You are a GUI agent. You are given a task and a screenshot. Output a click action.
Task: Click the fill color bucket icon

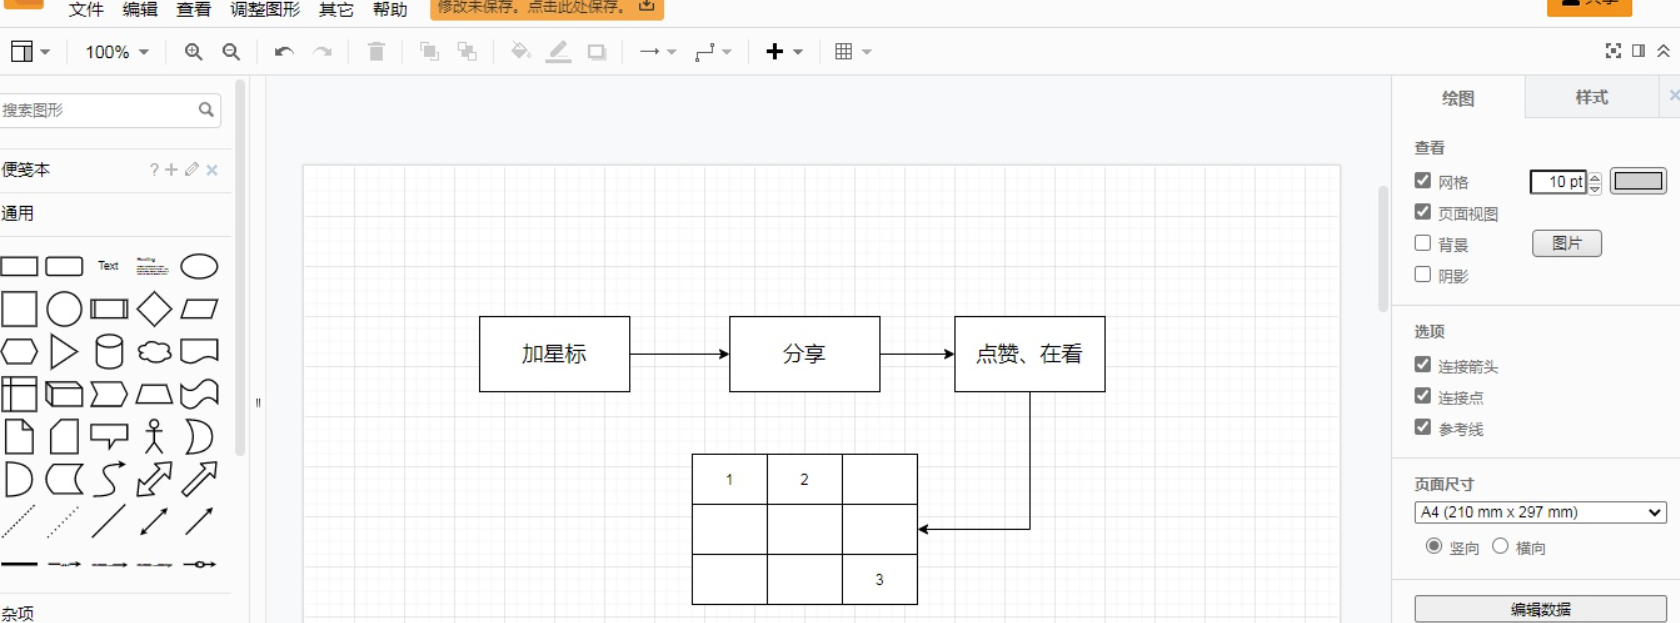point(520,52)
